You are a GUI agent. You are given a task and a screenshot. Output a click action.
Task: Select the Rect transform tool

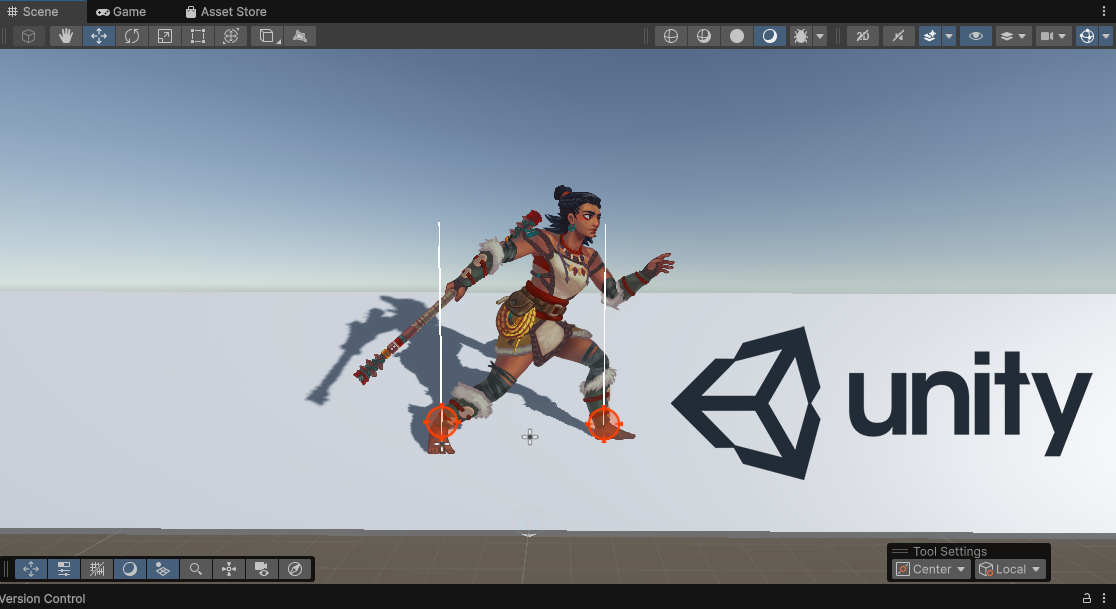click(x=198, y=36)
